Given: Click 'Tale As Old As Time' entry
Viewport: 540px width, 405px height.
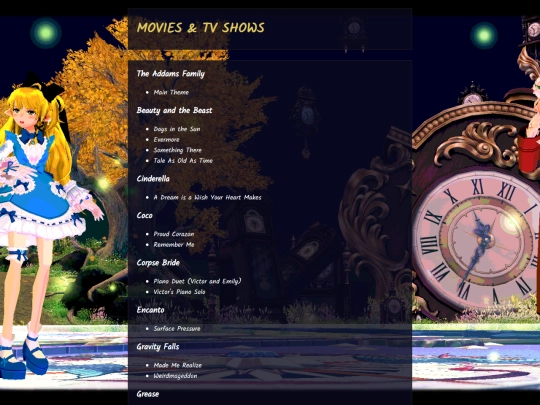Looking at the screenshot, I should point(183,160).
